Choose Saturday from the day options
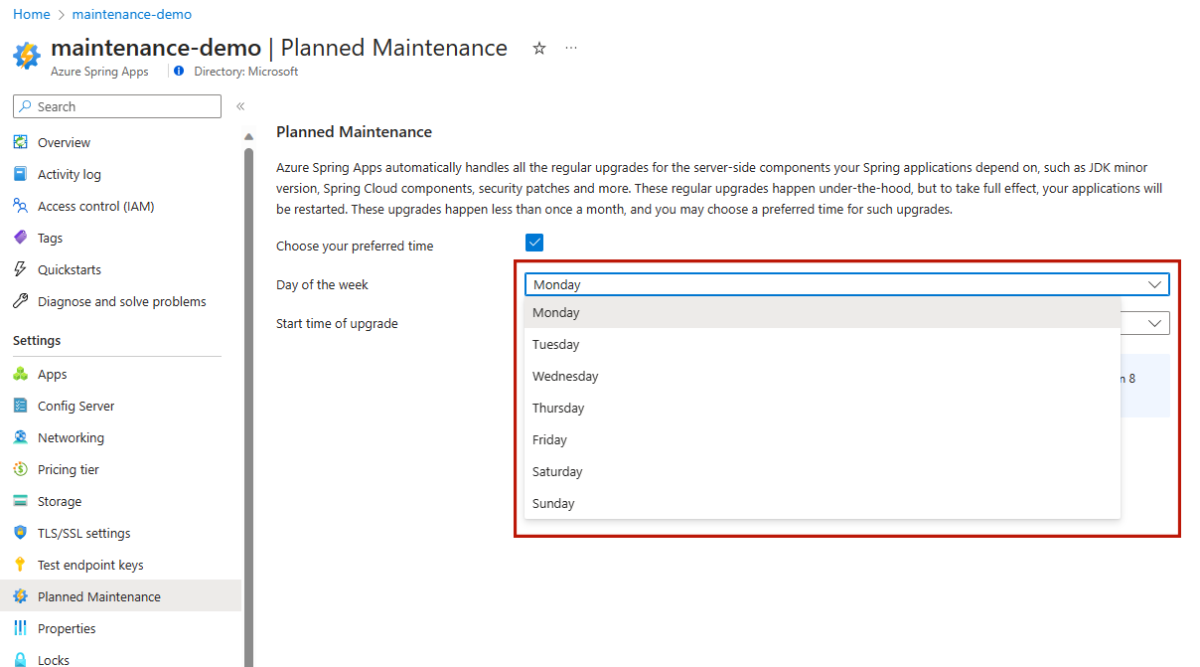Viewport: 1200px width, 667px height. point(557,471)
